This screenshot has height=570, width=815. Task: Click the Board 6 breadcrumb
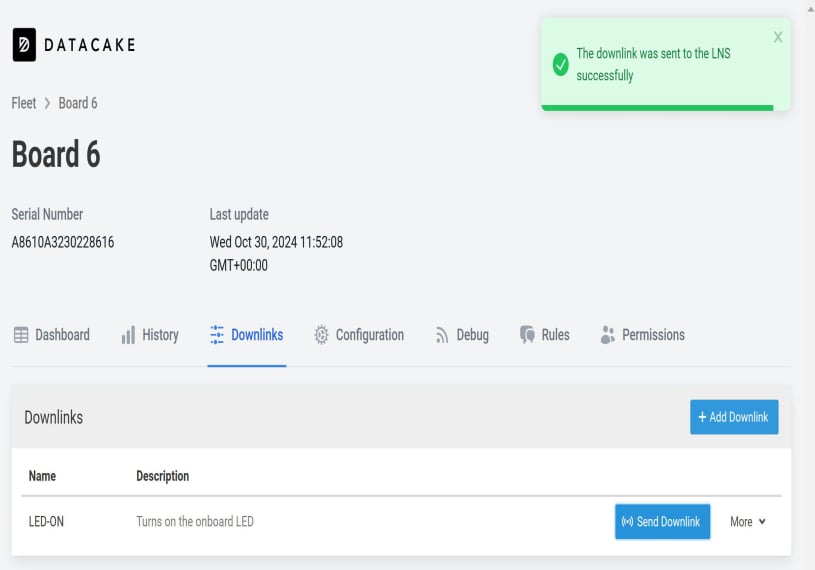click(78, 103)
